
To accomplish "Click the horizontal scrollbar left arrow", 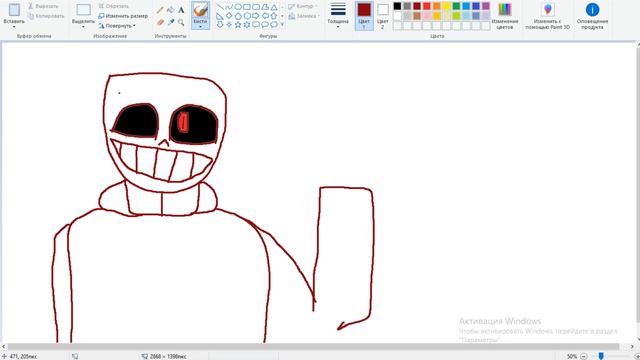I will [3, 347].
